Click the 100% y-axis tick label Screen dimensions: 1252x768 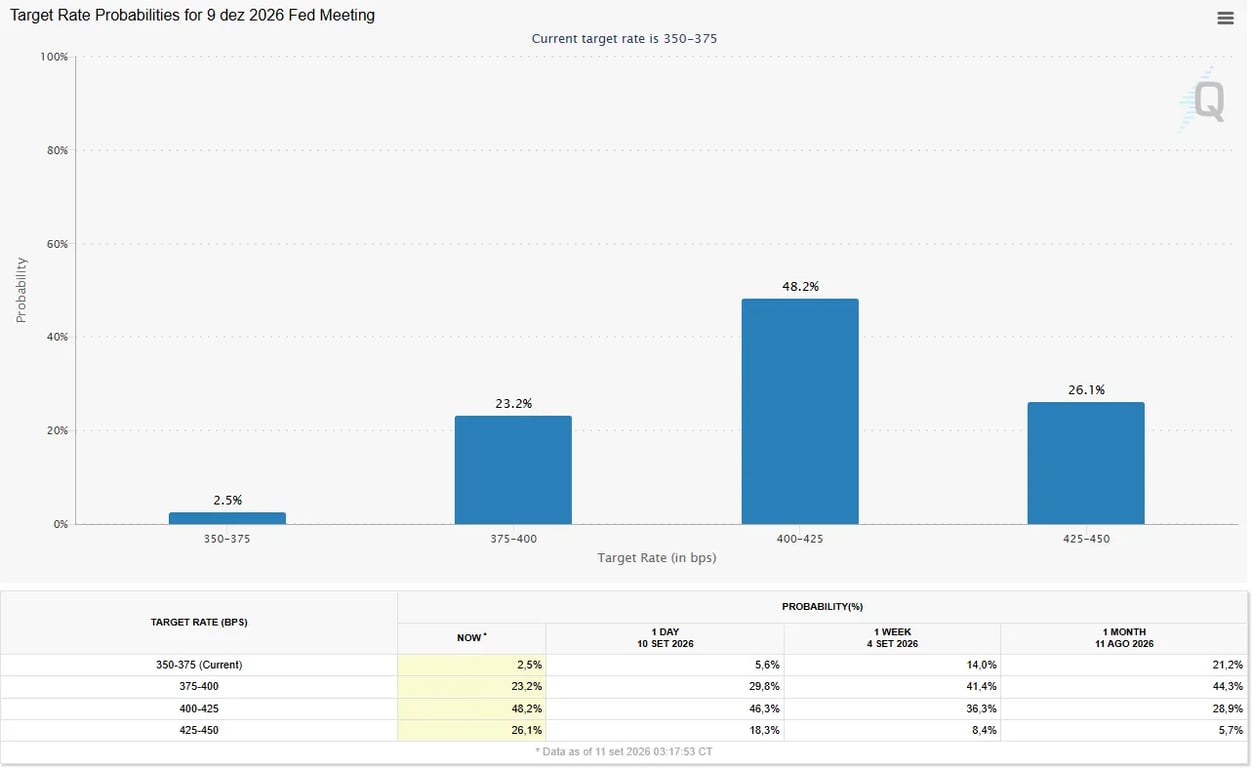click(x=54, y=57)
